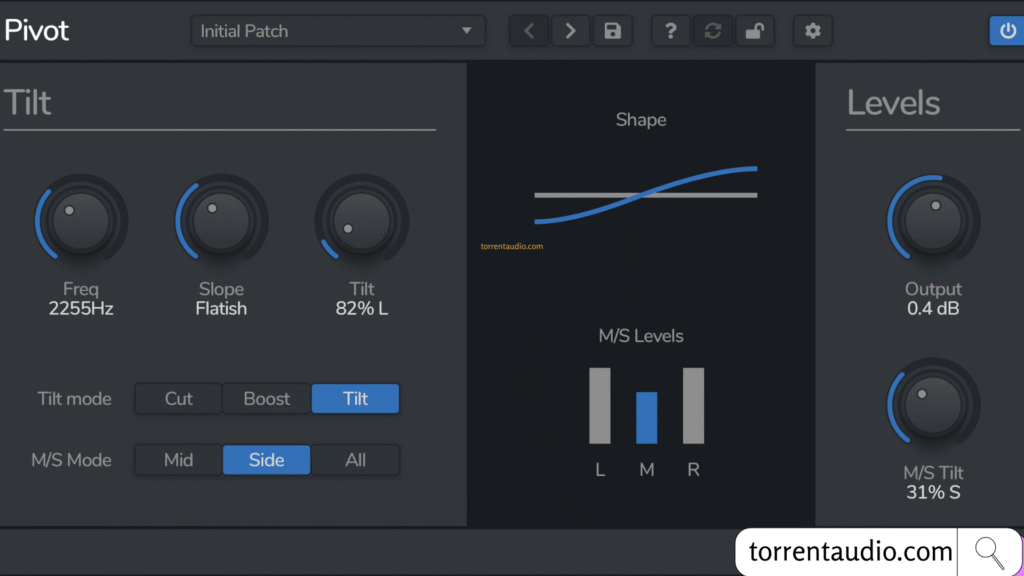Save the preset with the floppy disk icon
The image size is (1024, 576).
612,31
